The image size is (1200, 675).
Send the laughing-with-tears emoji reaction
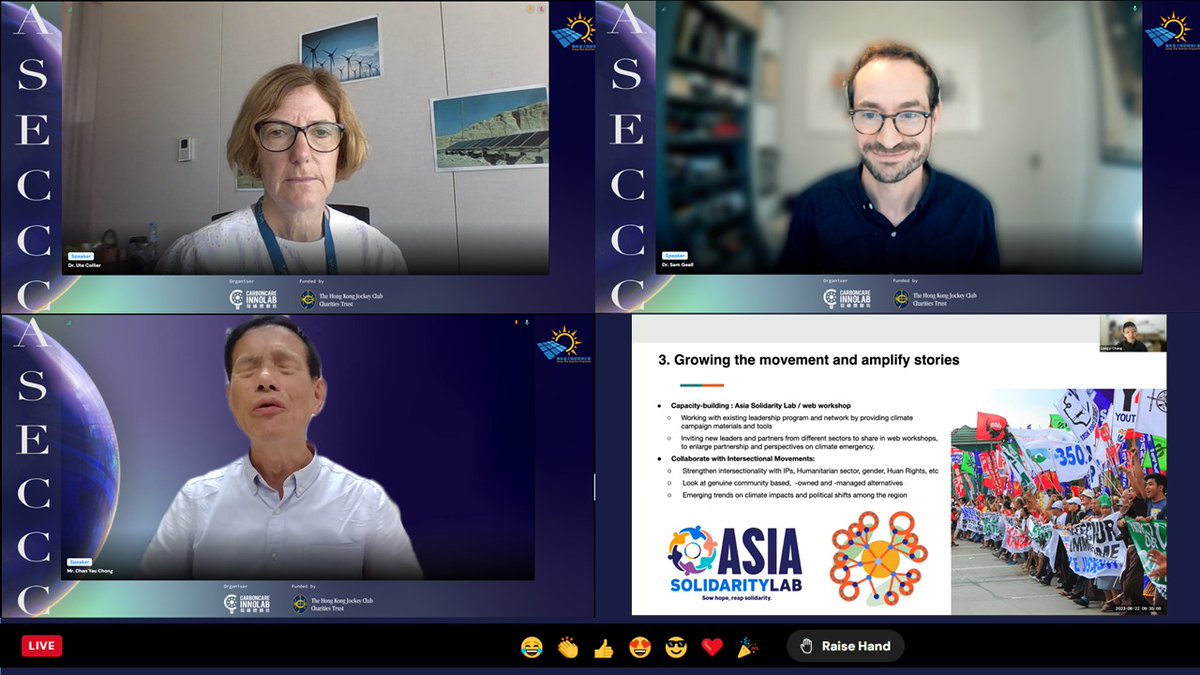click(x=531, y=647)
